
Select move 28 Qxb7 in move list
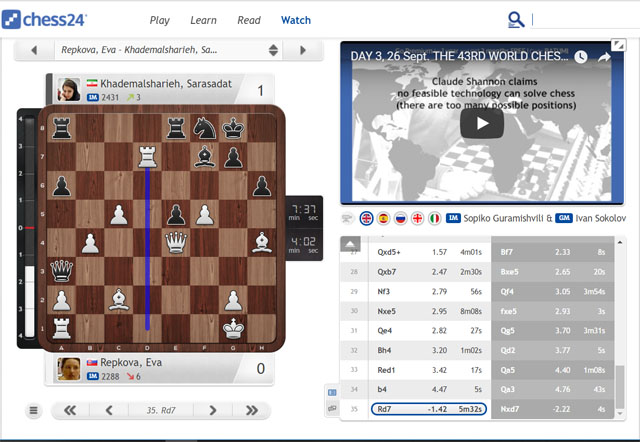[x=429, y=272]
